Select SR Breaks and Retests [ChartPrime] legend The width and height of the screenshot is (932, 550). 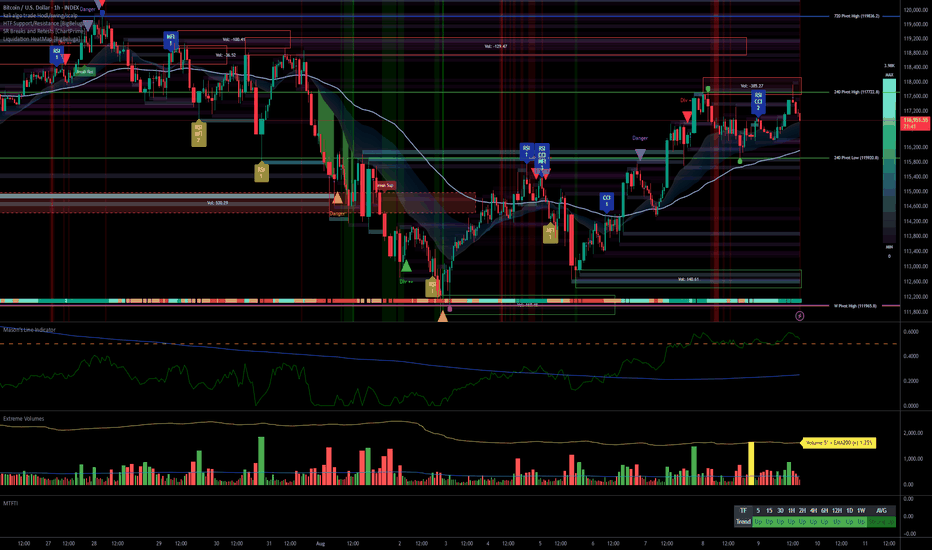pyautogui.click(x=43, y=31)
